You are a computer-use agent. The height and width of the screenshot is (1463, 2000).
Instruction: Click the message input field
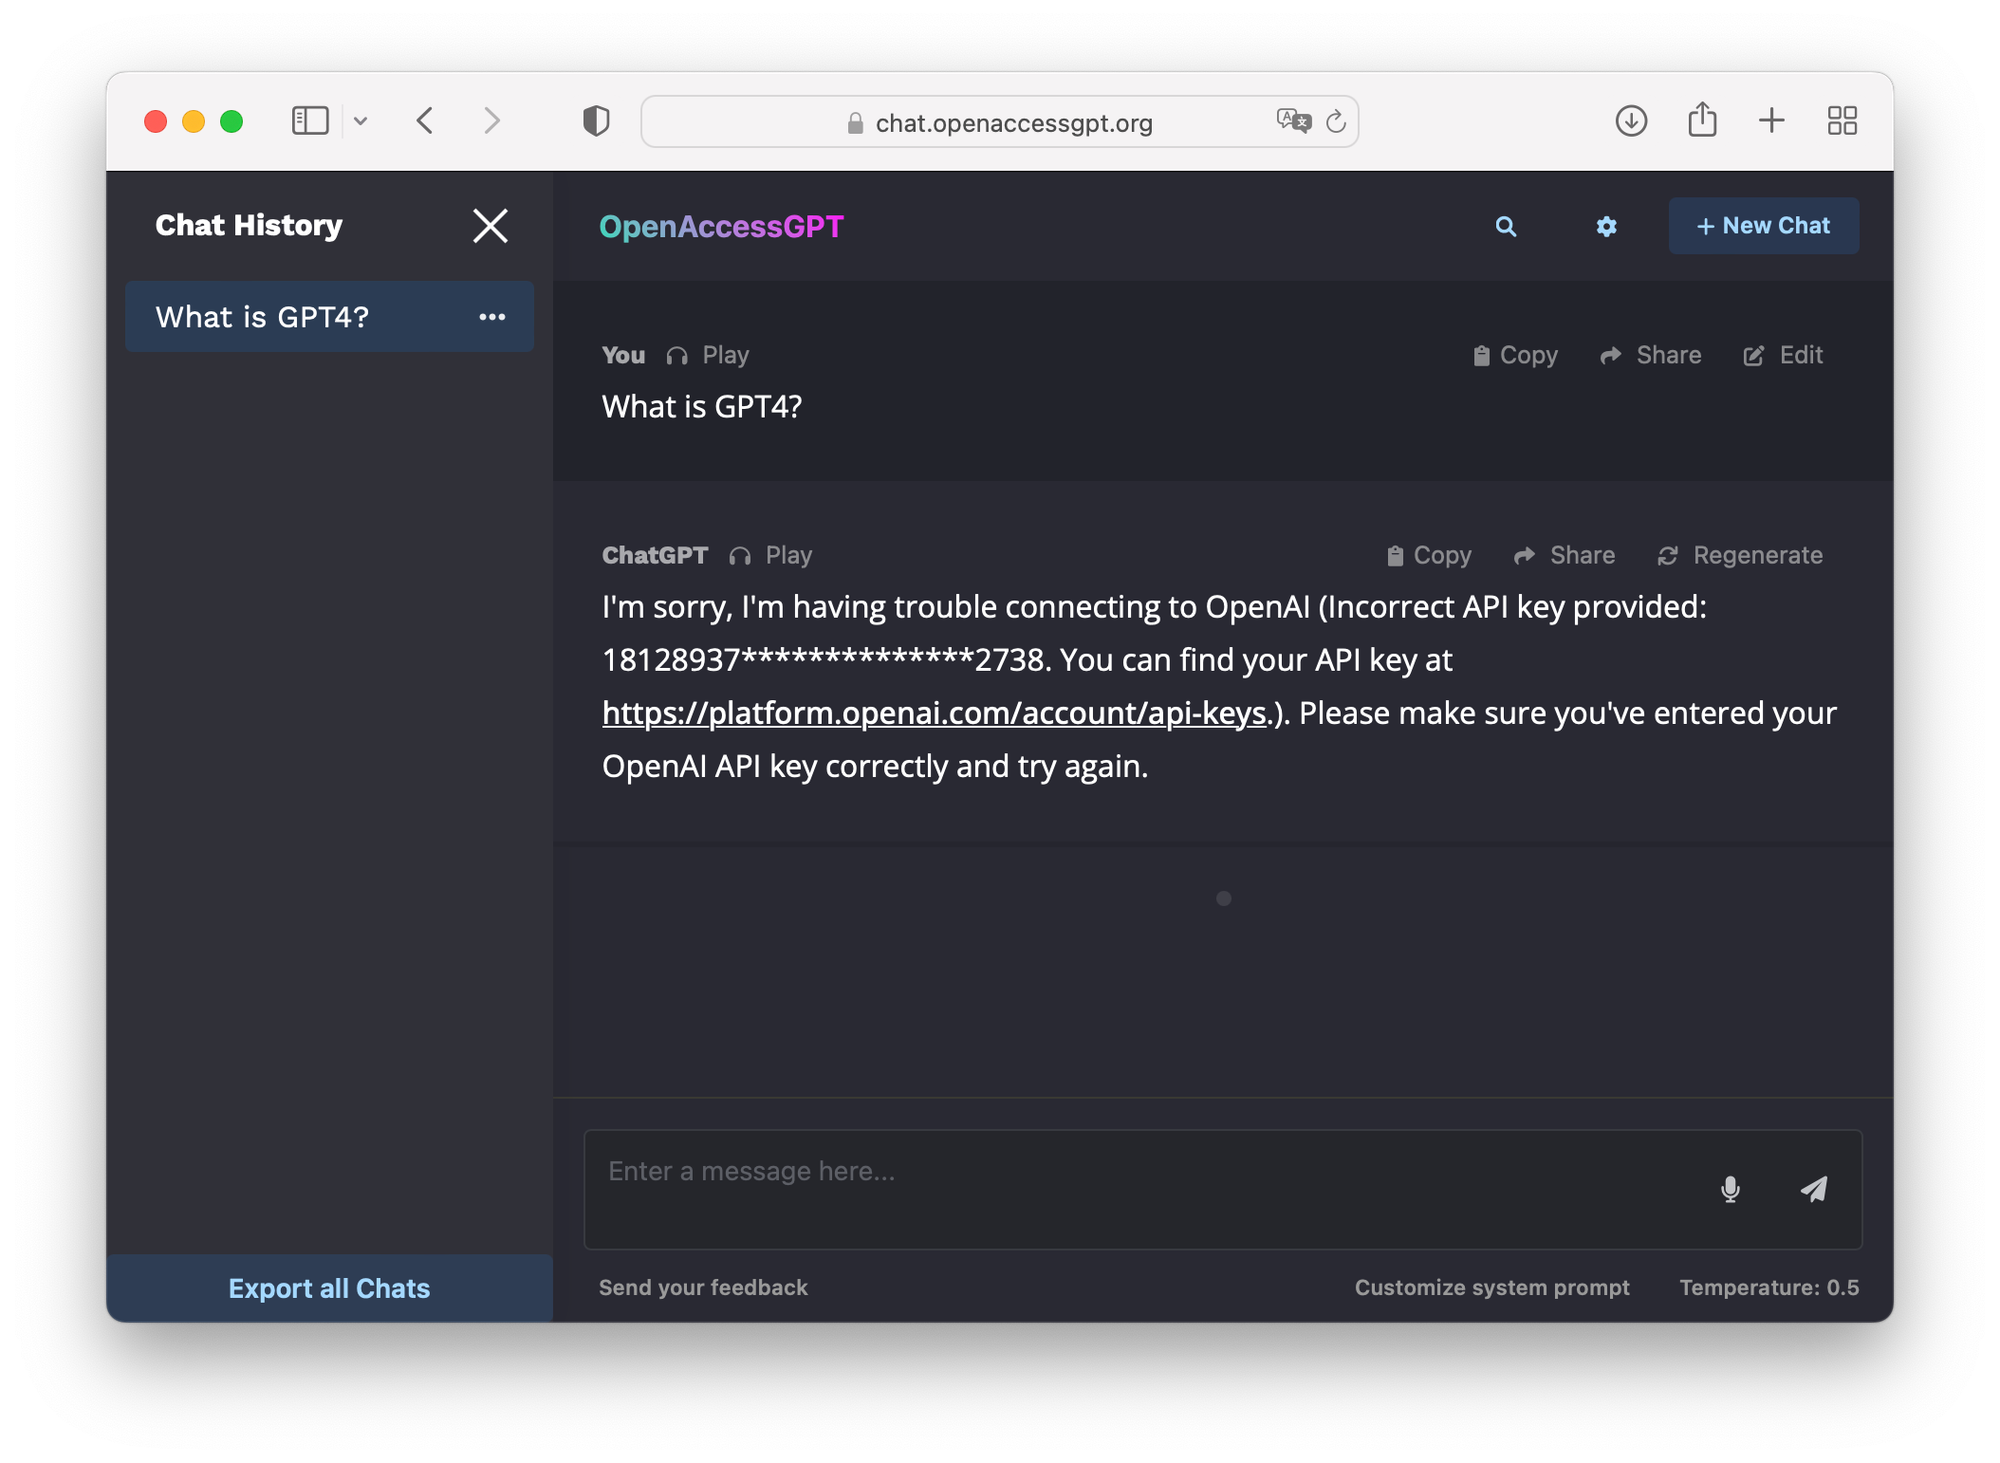(x=1140, y=1188)
